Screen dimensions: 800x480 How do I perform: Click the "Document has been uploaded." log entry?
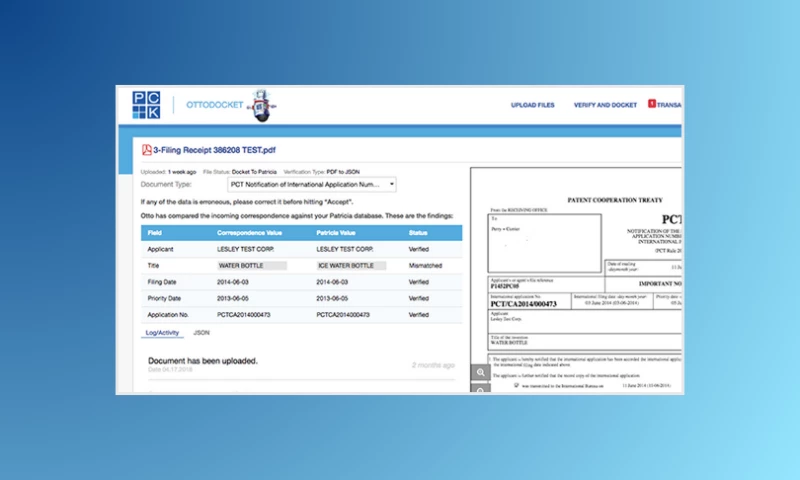pyautogui.click(x=203, y=361)
